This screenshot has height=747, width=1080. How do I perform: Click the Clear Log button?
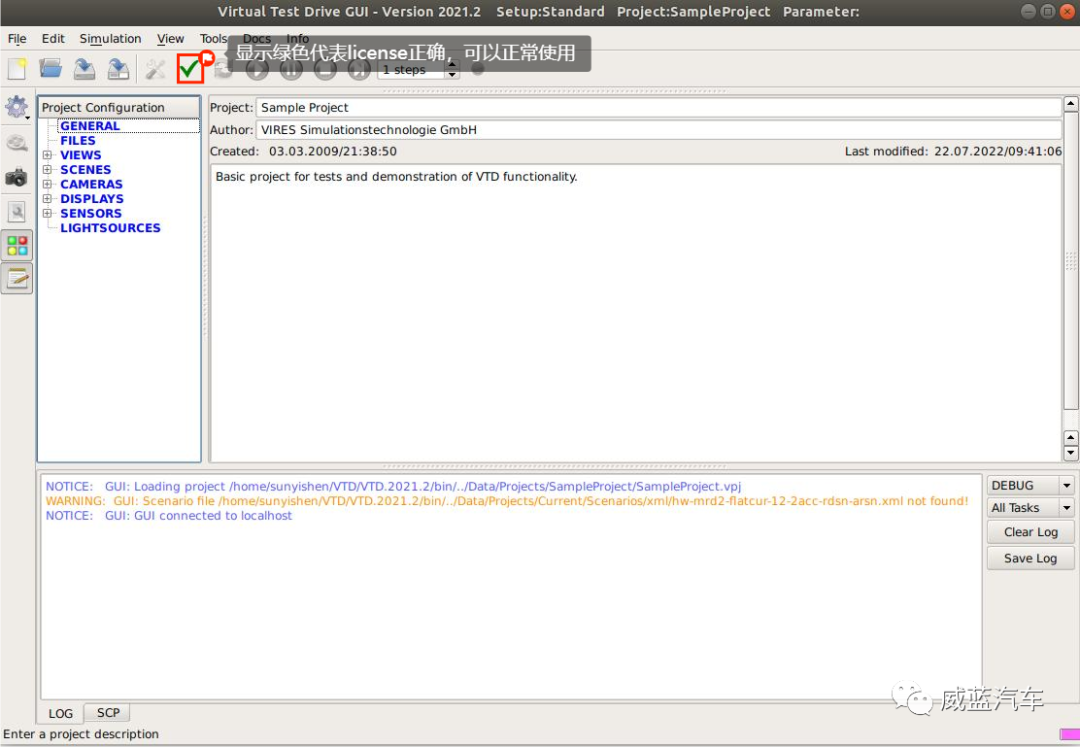(x=1030, y=532)
